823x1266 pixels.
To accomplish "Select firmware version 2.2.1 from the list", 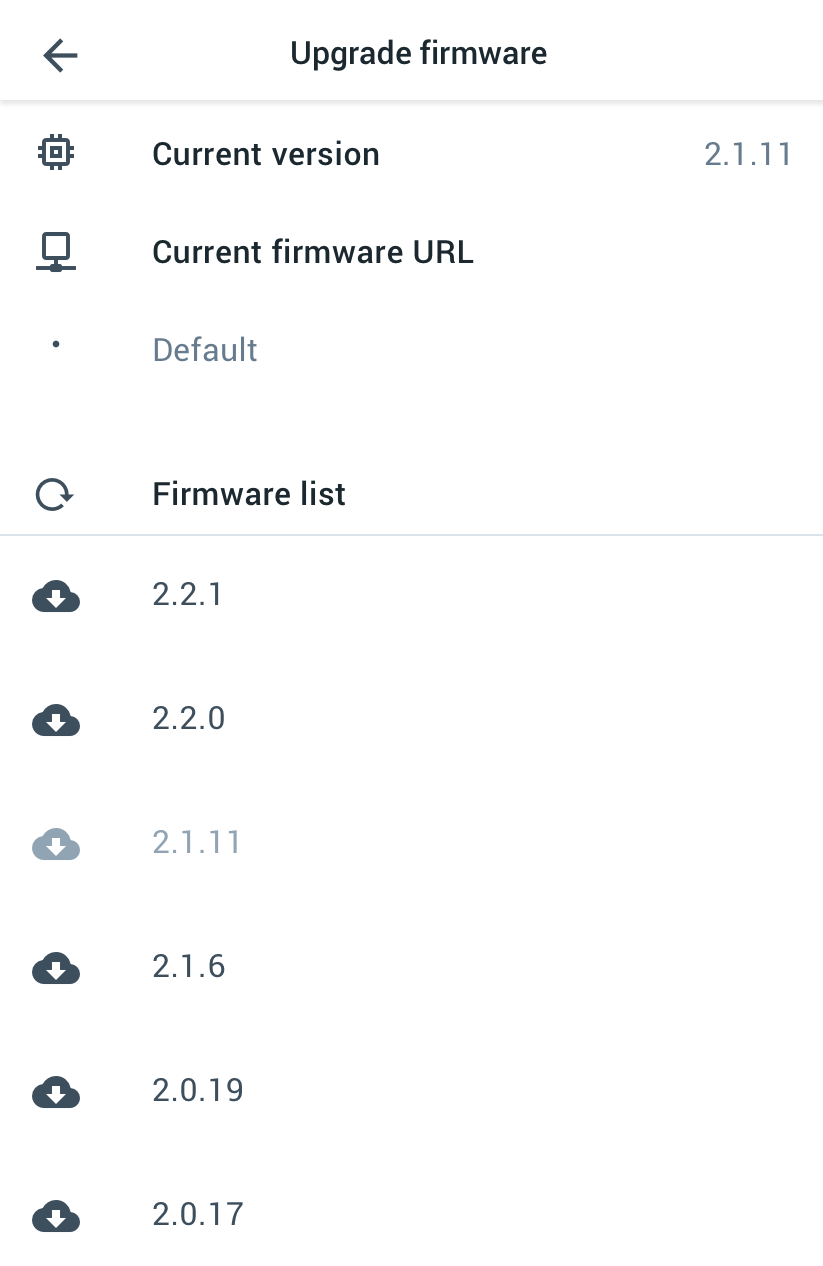I will pos(187,594).
